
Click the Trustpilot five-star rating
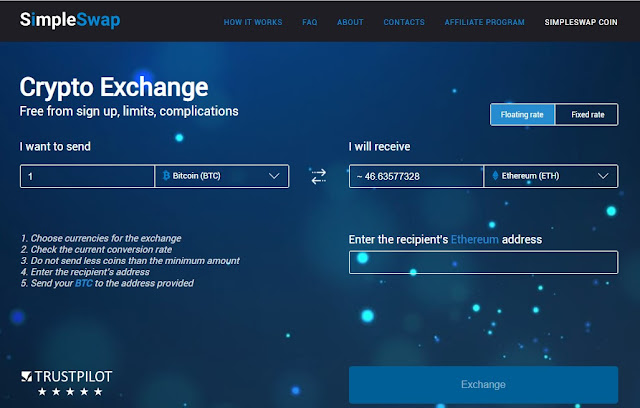click(x=70, y=392)
